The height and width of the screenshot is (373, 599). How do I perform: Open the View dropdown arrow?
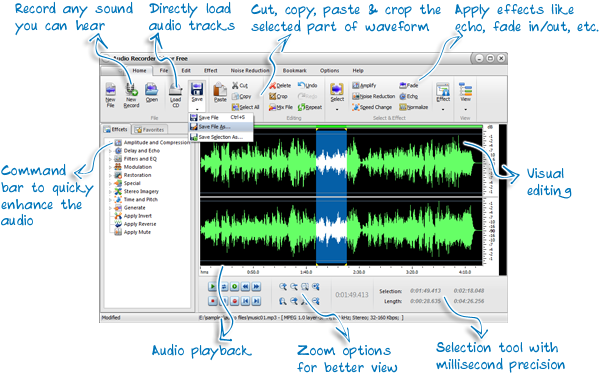tap(465, 109)
